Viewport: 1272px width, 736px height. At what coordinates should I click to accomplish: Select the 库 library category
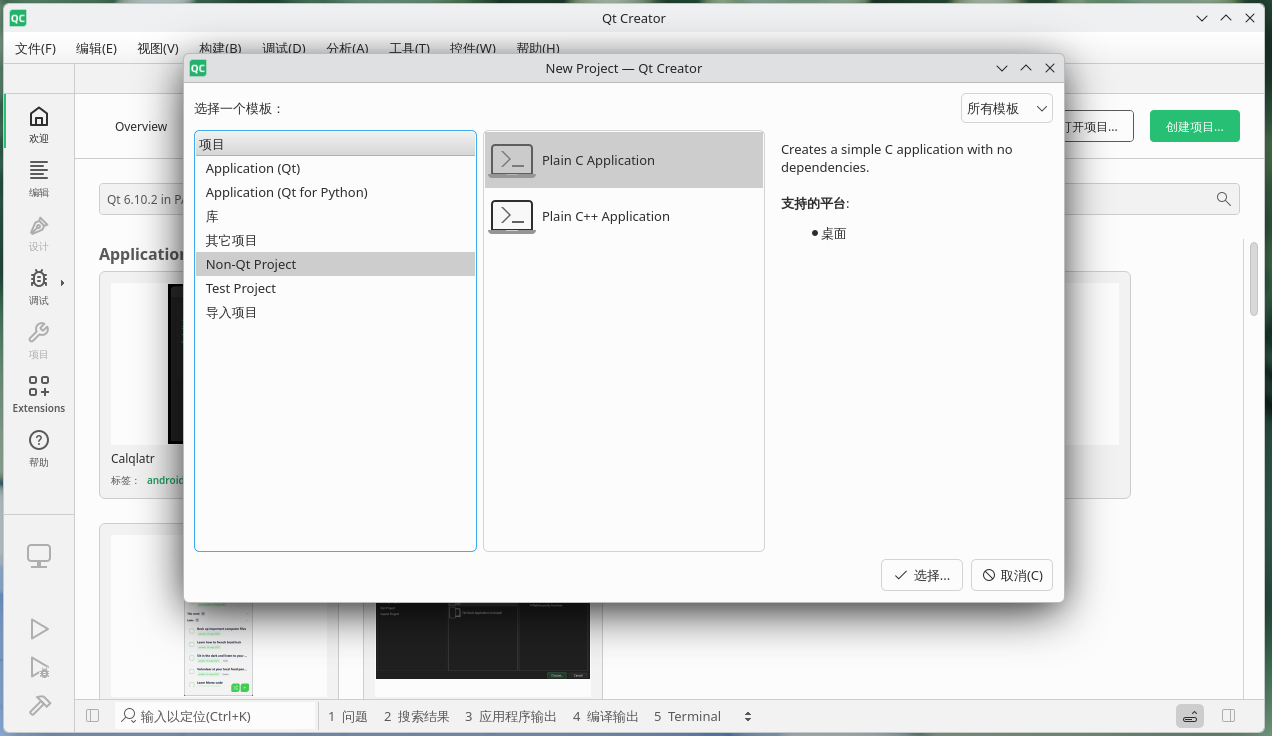coord(335,216)
